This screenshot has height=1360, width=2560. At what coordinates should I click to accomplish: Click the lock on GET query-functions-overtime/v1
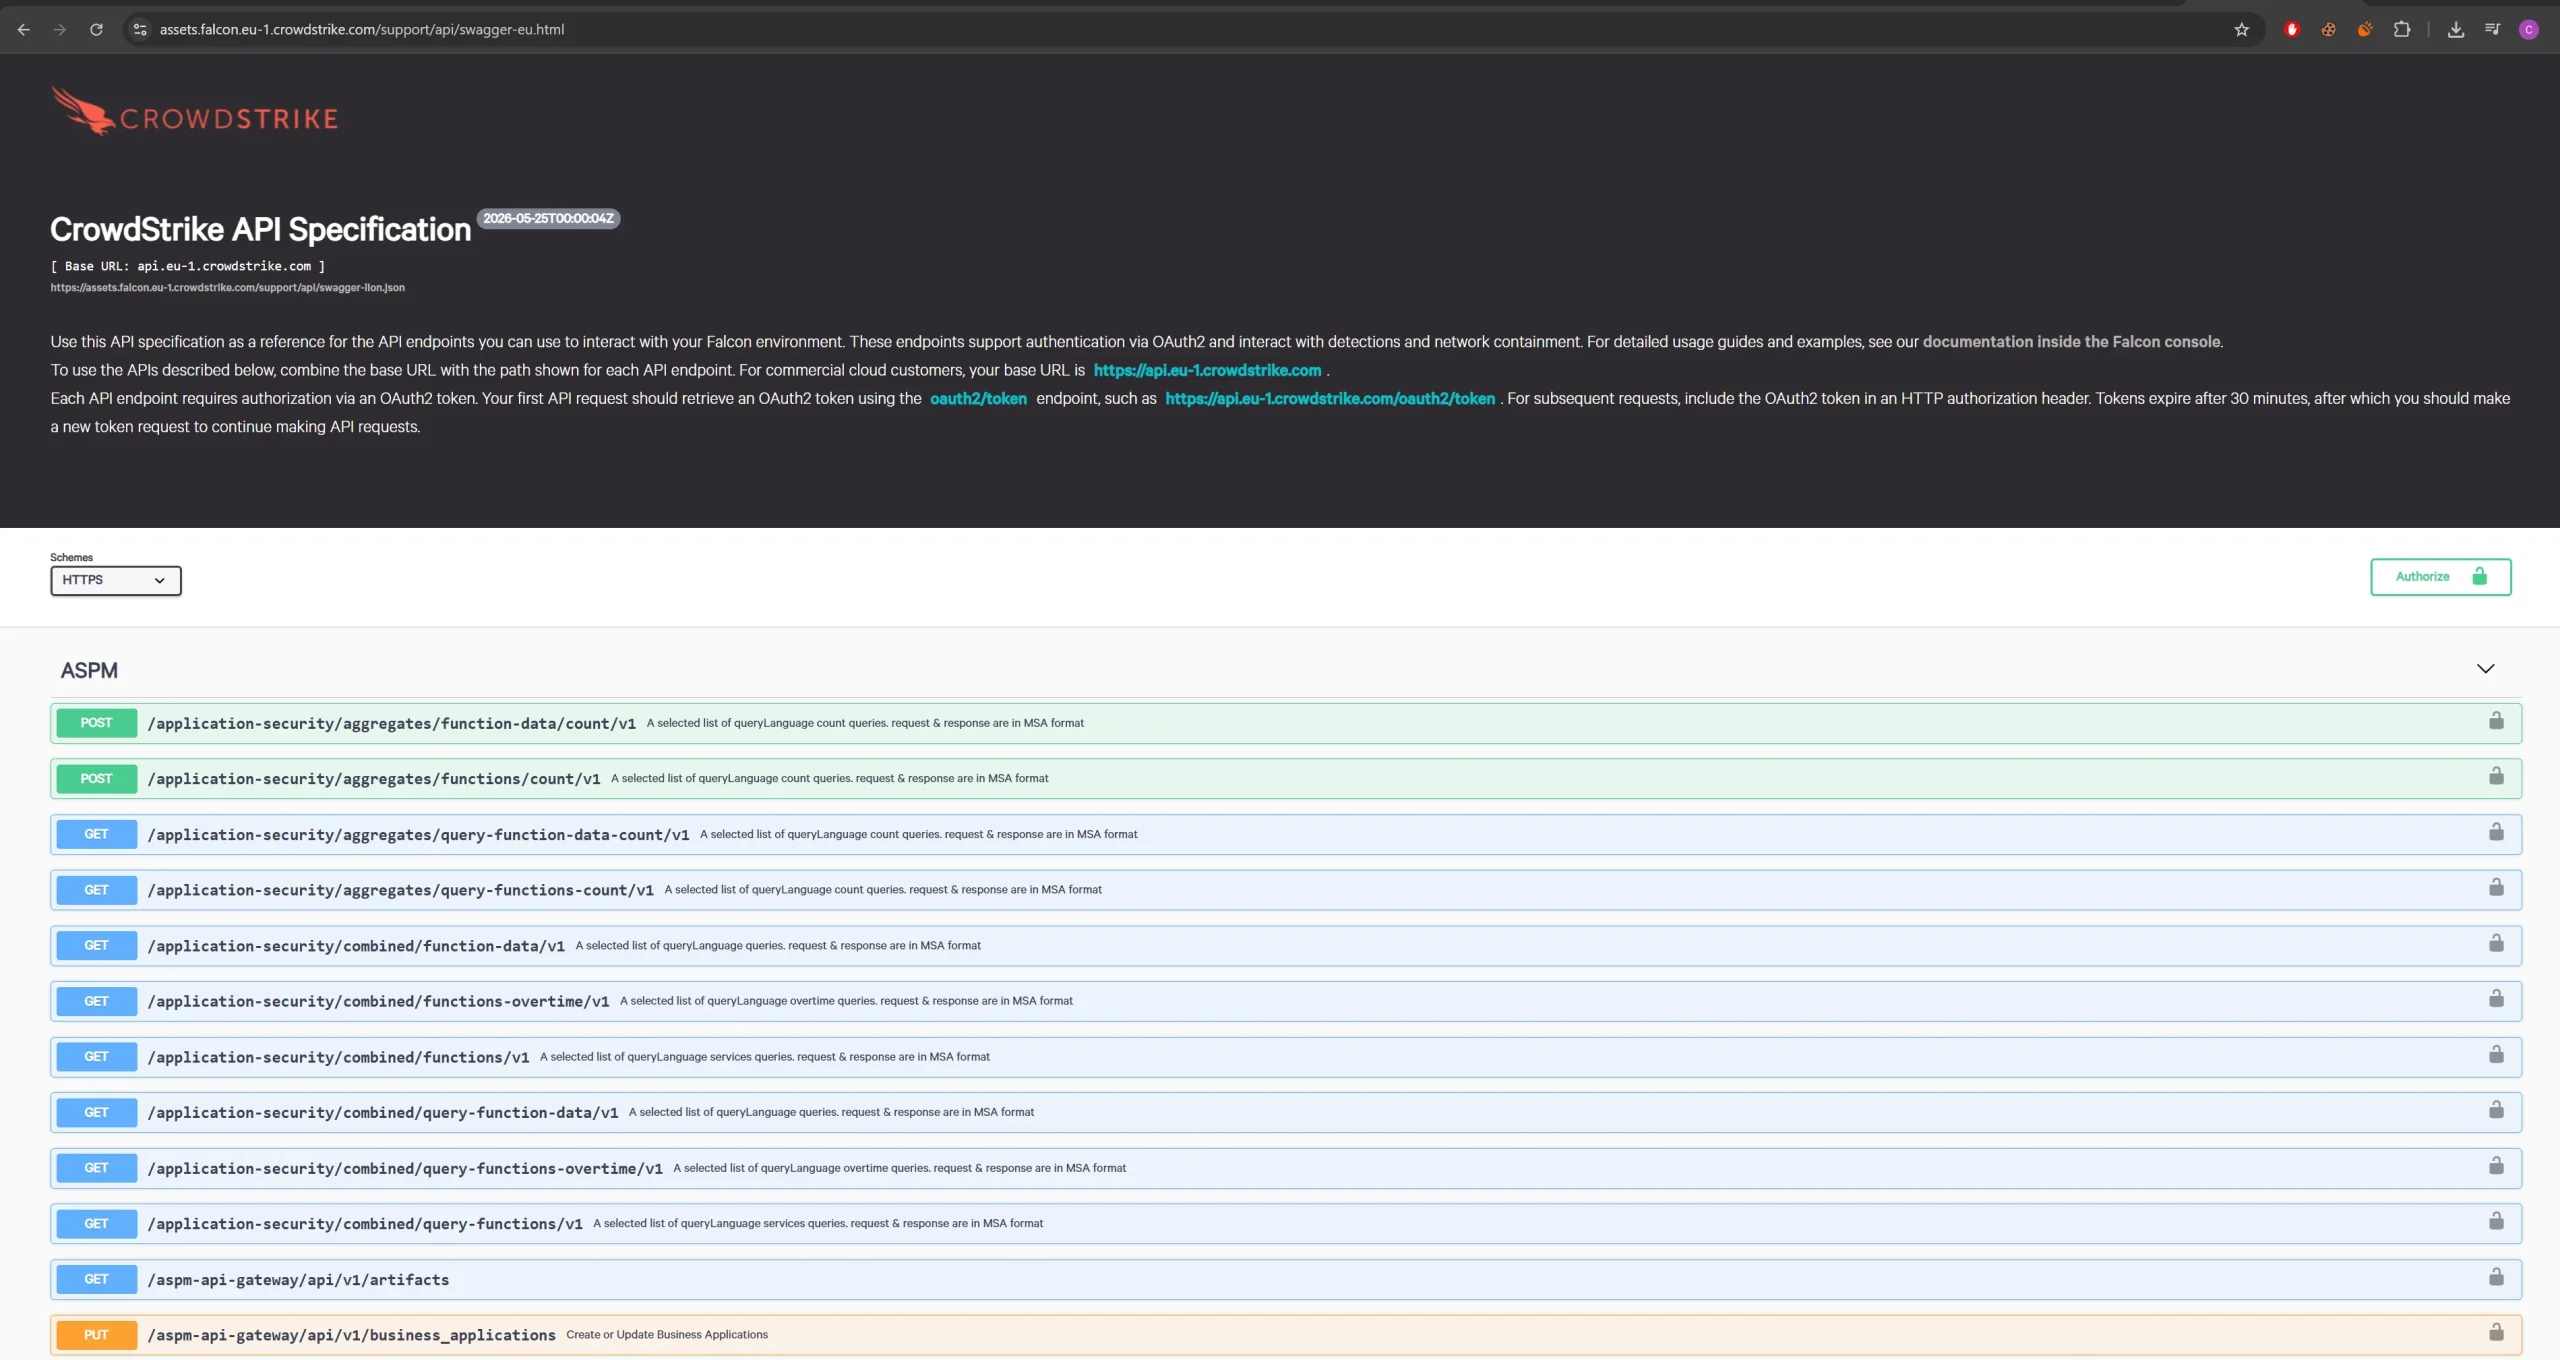(x=2496, y=1166)
